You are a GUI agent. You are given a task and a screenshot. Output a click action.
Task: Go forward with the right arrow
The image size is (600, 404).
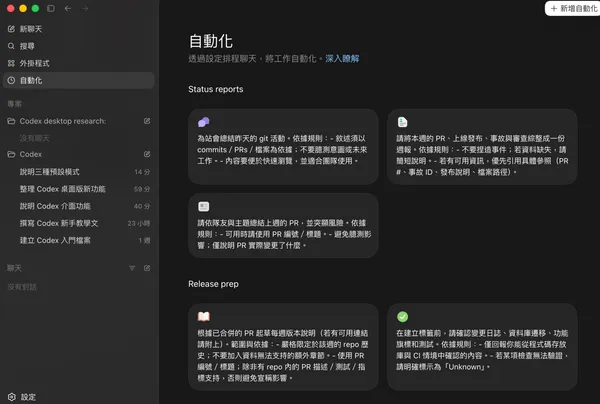point(85,8)
